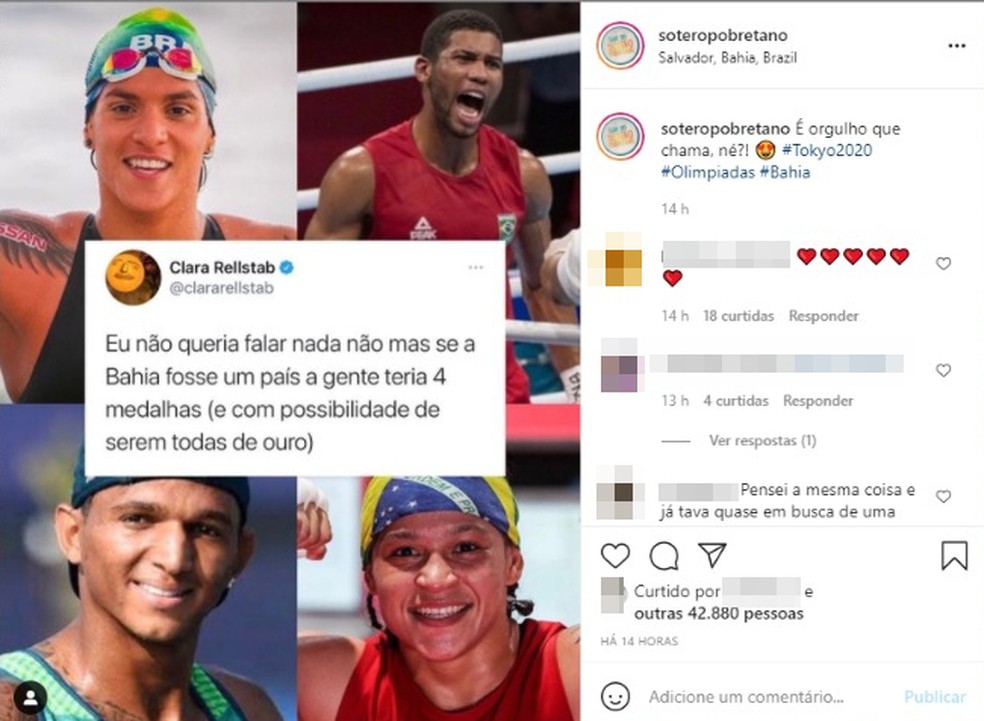Open the three-dot options menu
The image size is (984, 721).
(956, 46)
